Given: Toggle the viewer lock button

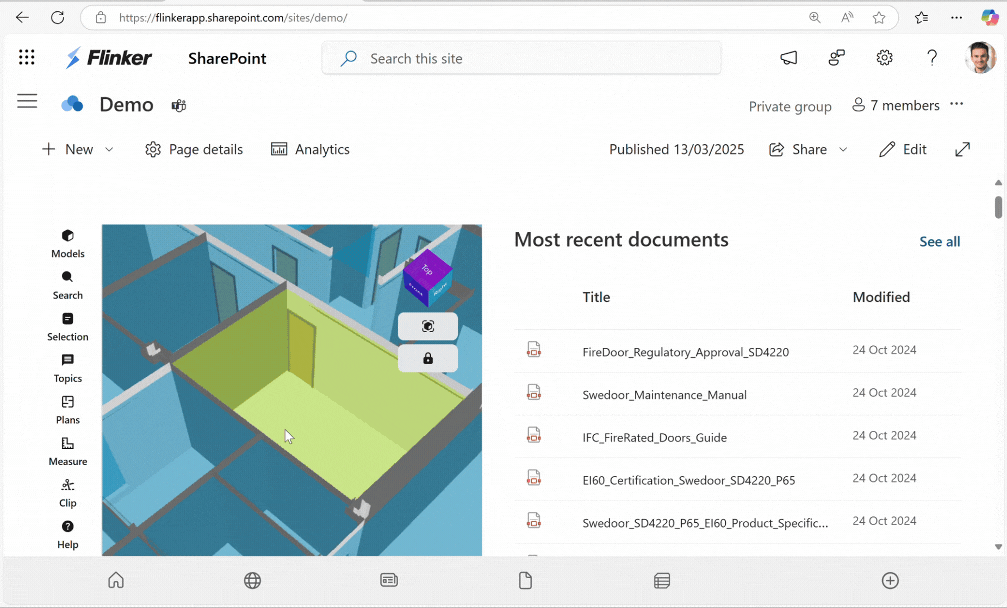Looking at the screenshot, I should [x=428, y=358].
